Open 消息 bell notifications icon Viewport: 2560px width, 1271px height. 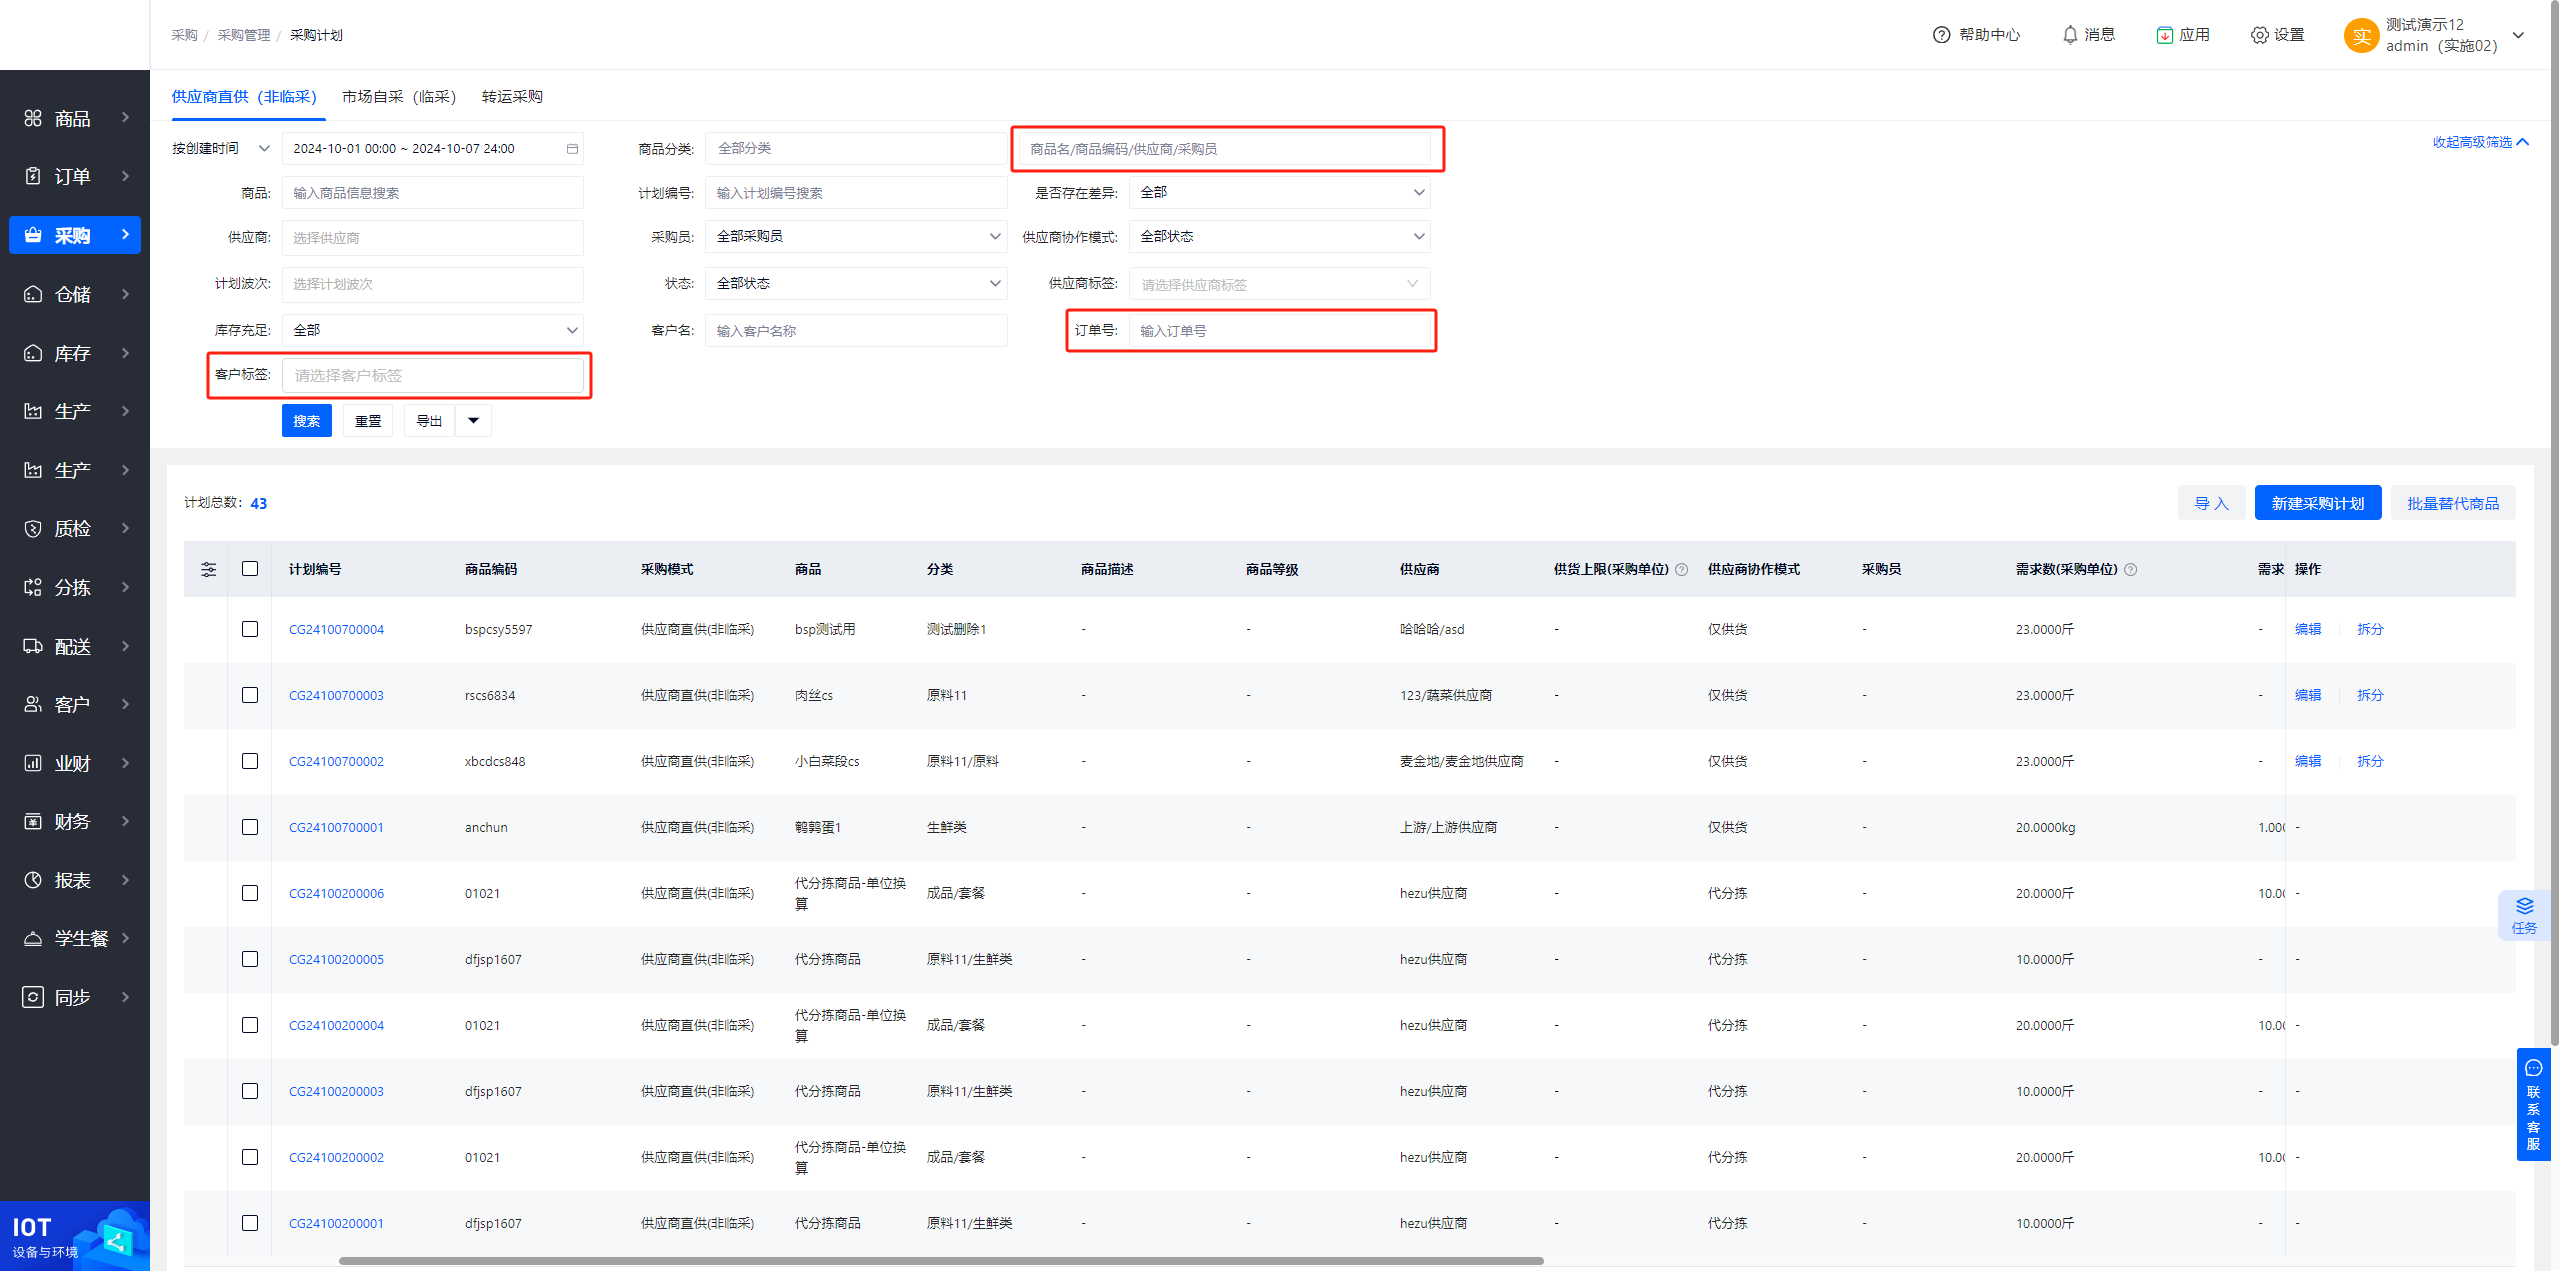pyautogui.click(x=2070, y=35)
